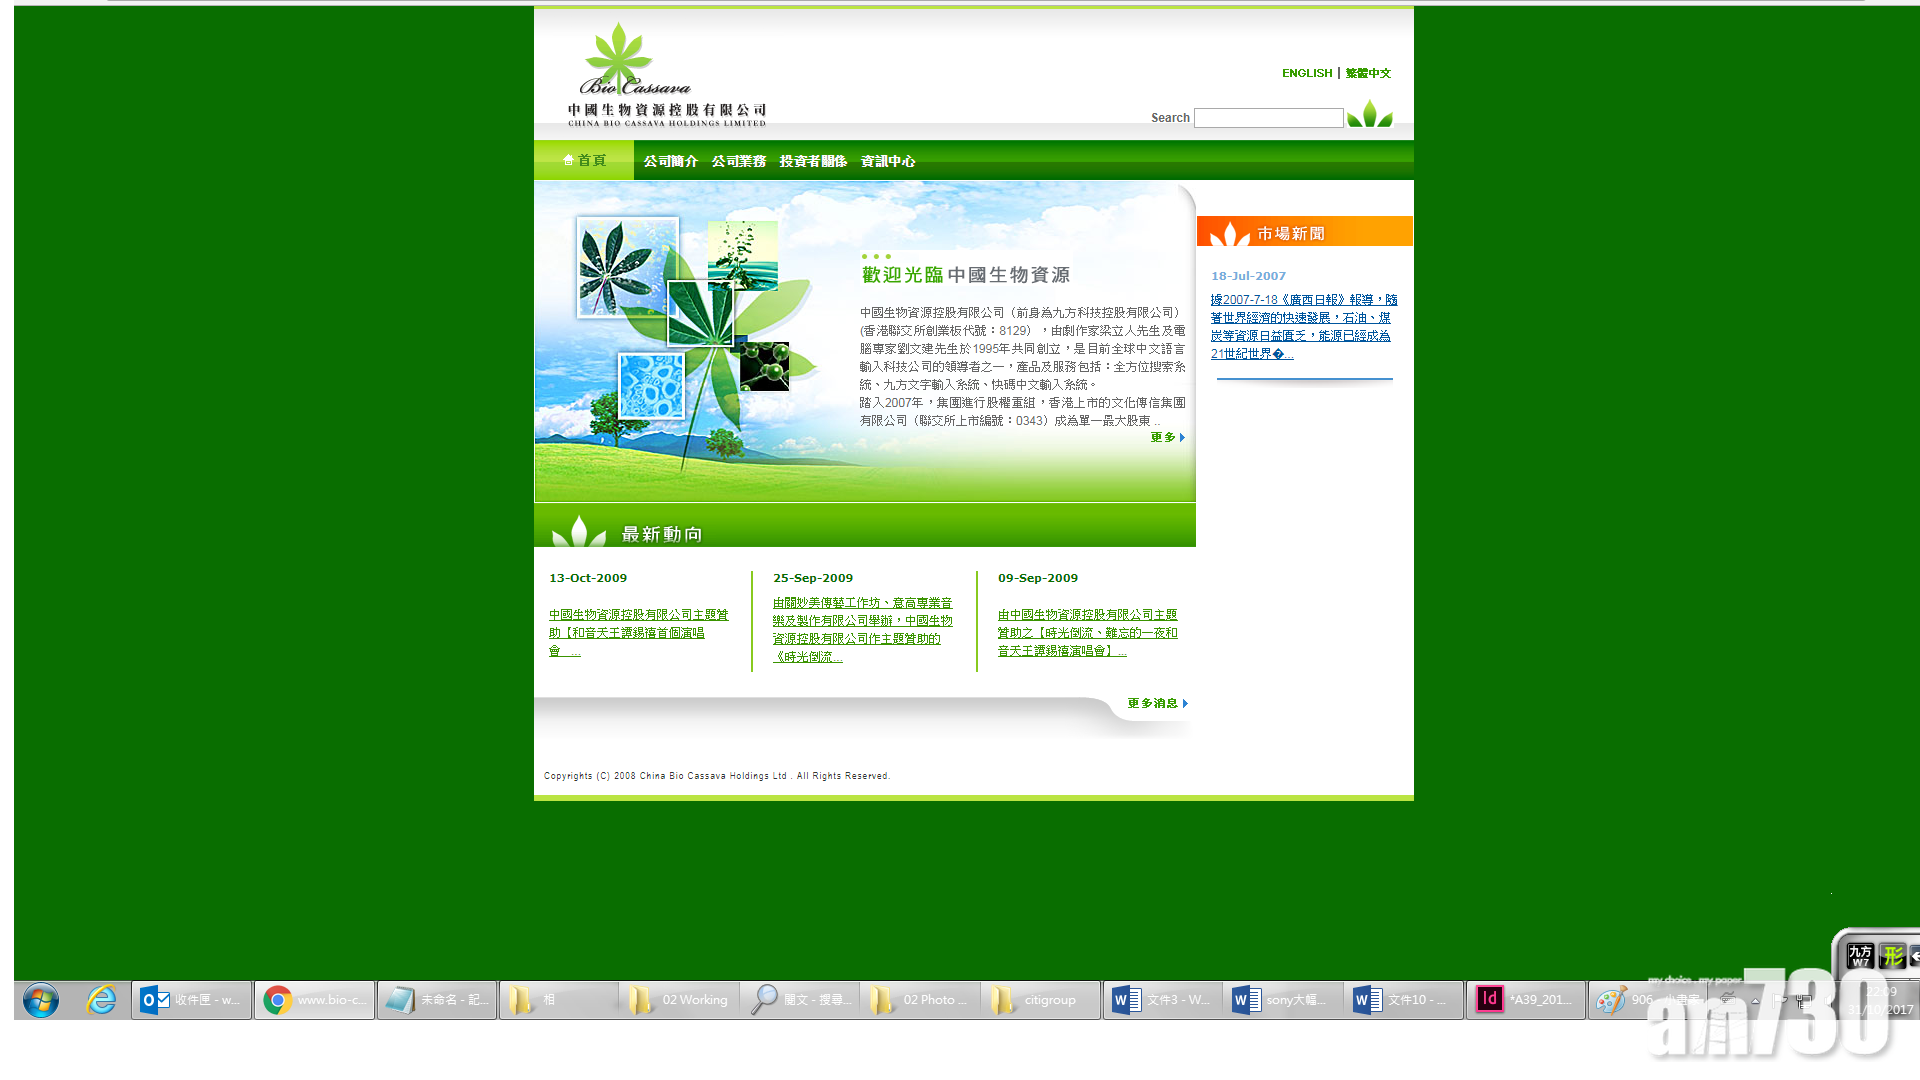Screen dimensions: 1920x1080
Task: Click the Search input field
Action: 1268,118
